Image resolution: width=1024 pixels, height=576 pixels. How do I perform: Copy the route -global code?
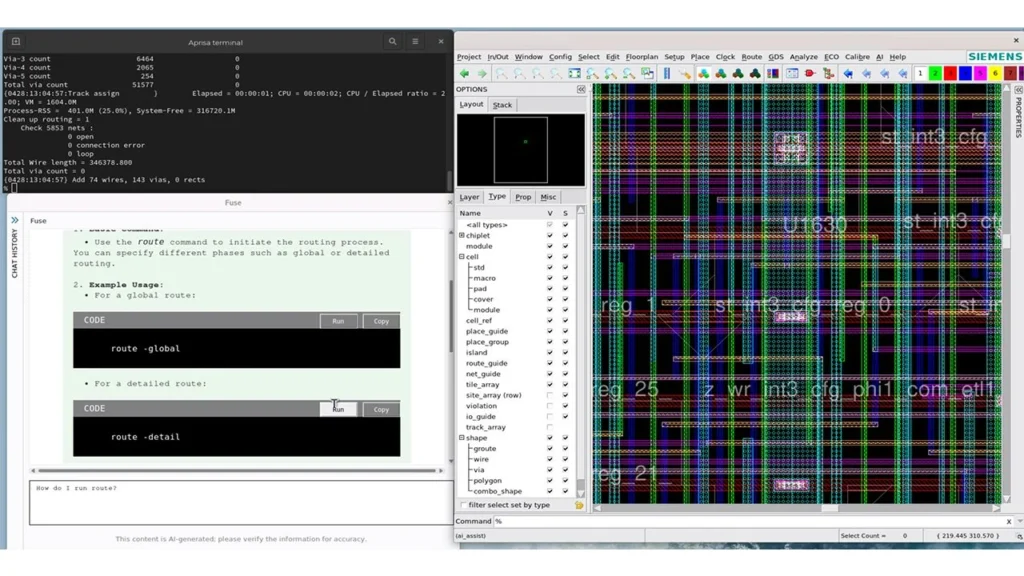tap(381, 321)
